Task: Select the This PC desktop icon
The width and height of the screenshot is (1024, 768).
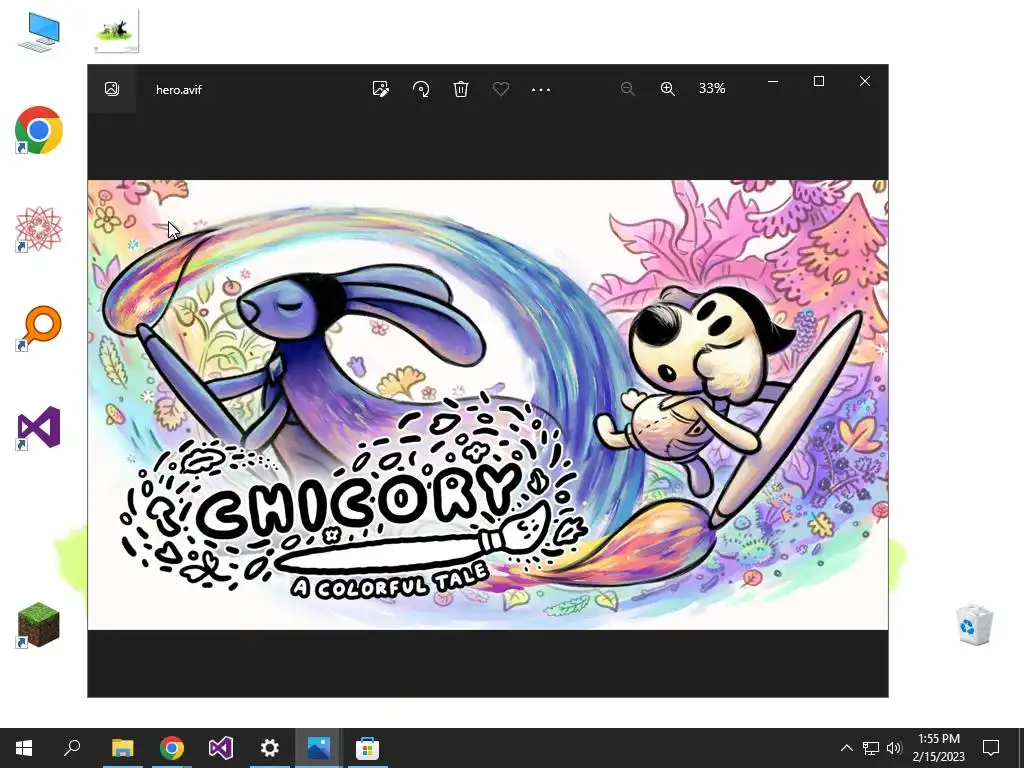Action: tap(39, 31)
